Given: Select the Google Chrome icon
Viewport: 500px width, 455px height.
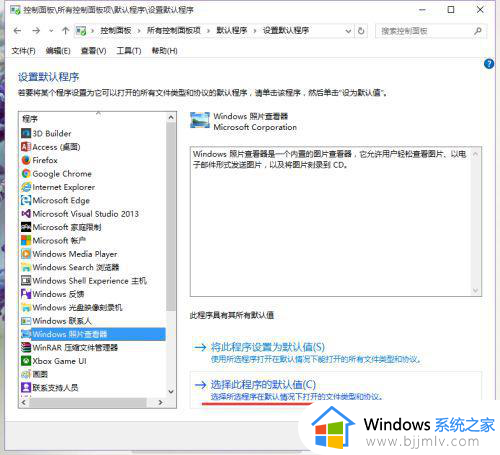Looking at the screenshot, I should point(26,173).
